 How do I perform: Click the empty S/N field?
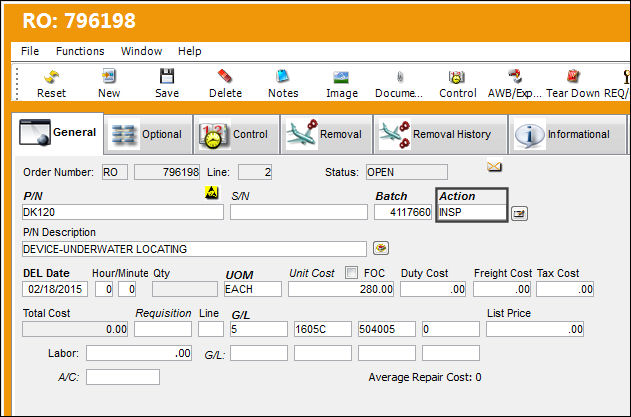(x=299, y=212)
